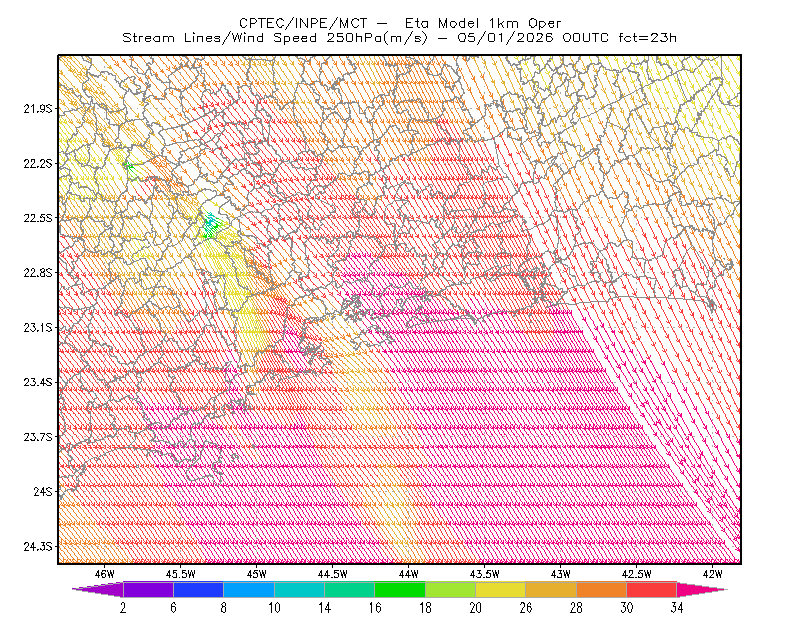The image size is (800, 618).
Task: Click the legend value '26'
Action: pyautogui.click(x=526, y=608)
